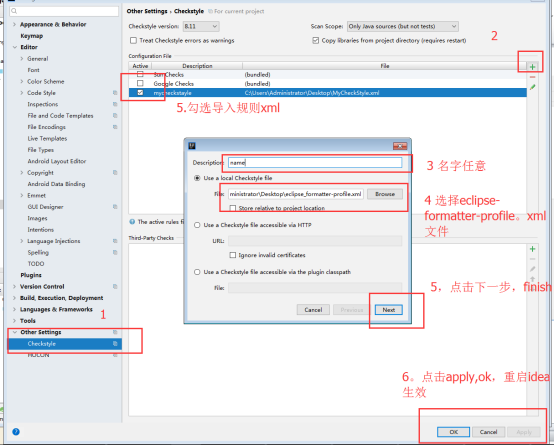554x445 pixels.
Task: Check Ignore invalid certificates
Action: 232,255
